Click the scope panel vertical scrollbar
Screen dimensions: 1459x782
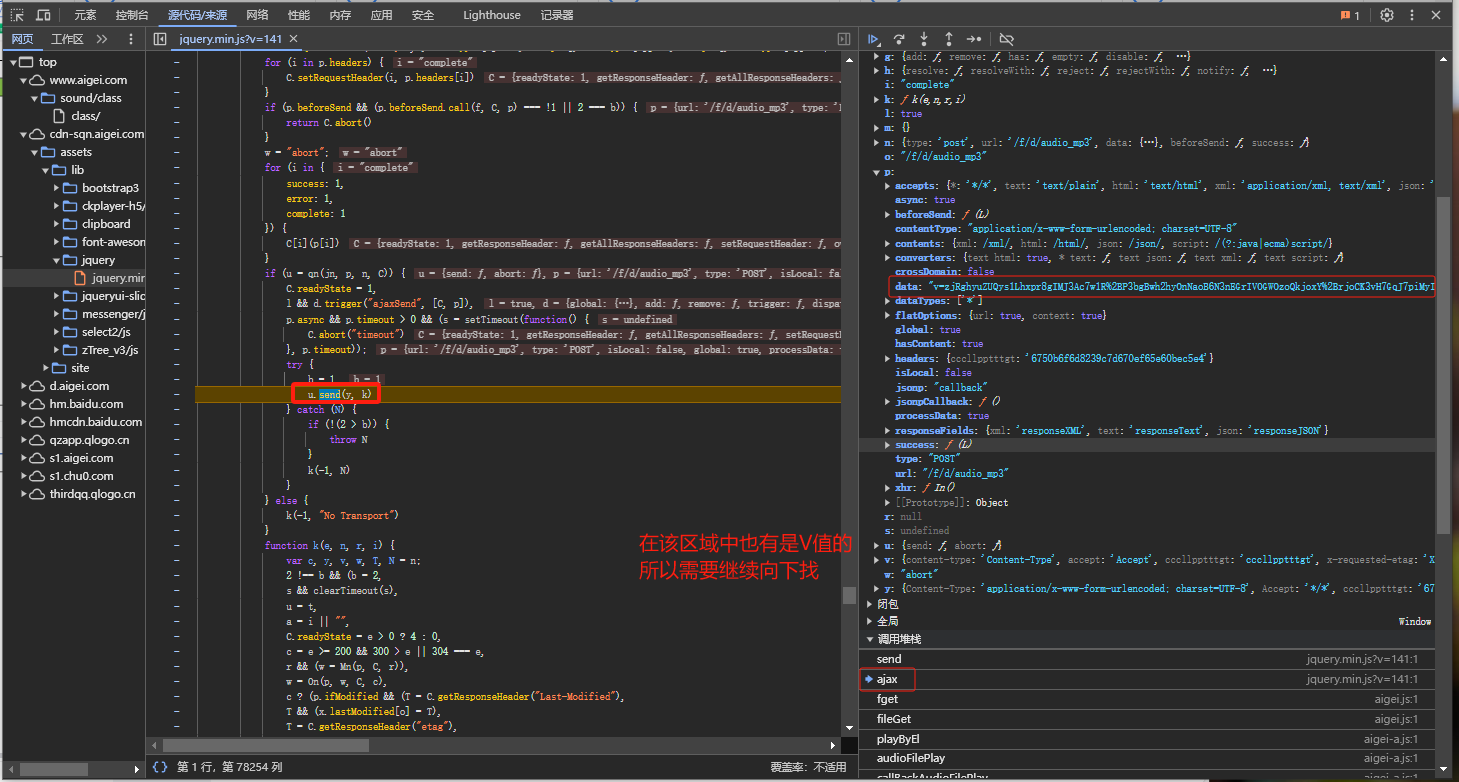point(1443,365)
